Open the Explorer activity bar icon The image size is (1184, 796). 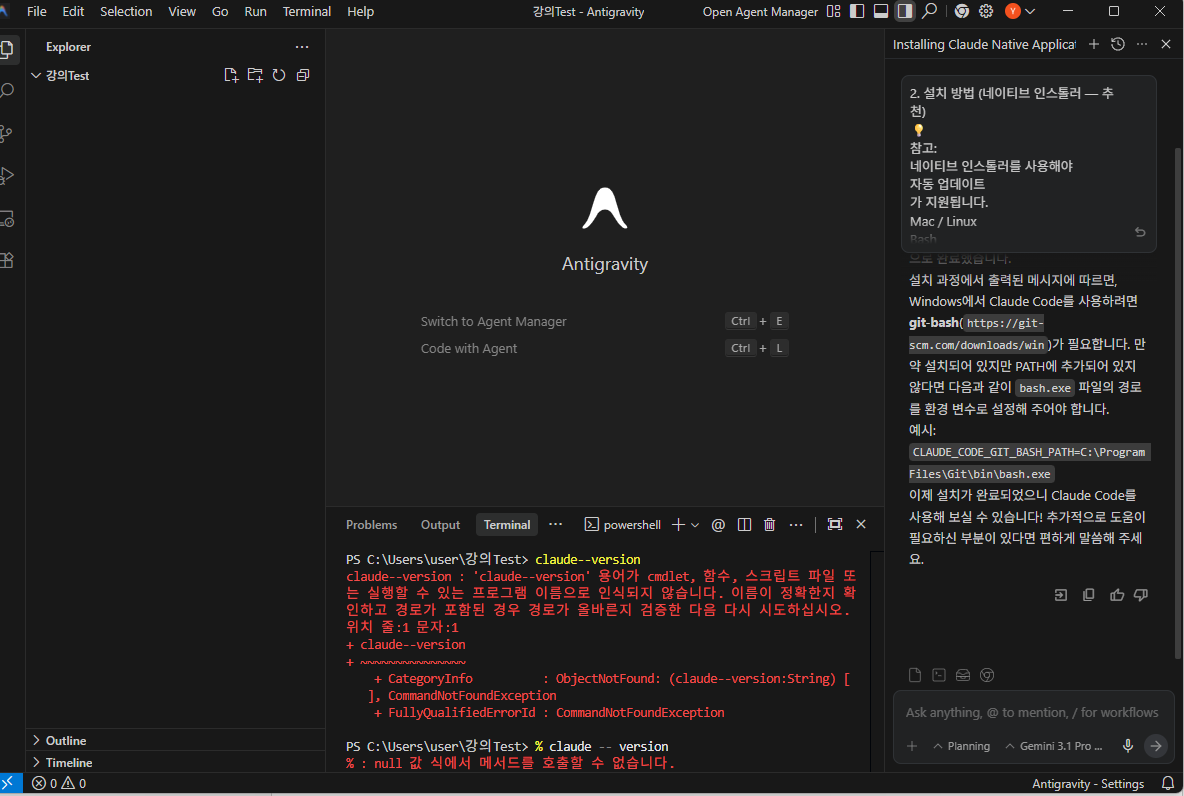click(7, 50)
